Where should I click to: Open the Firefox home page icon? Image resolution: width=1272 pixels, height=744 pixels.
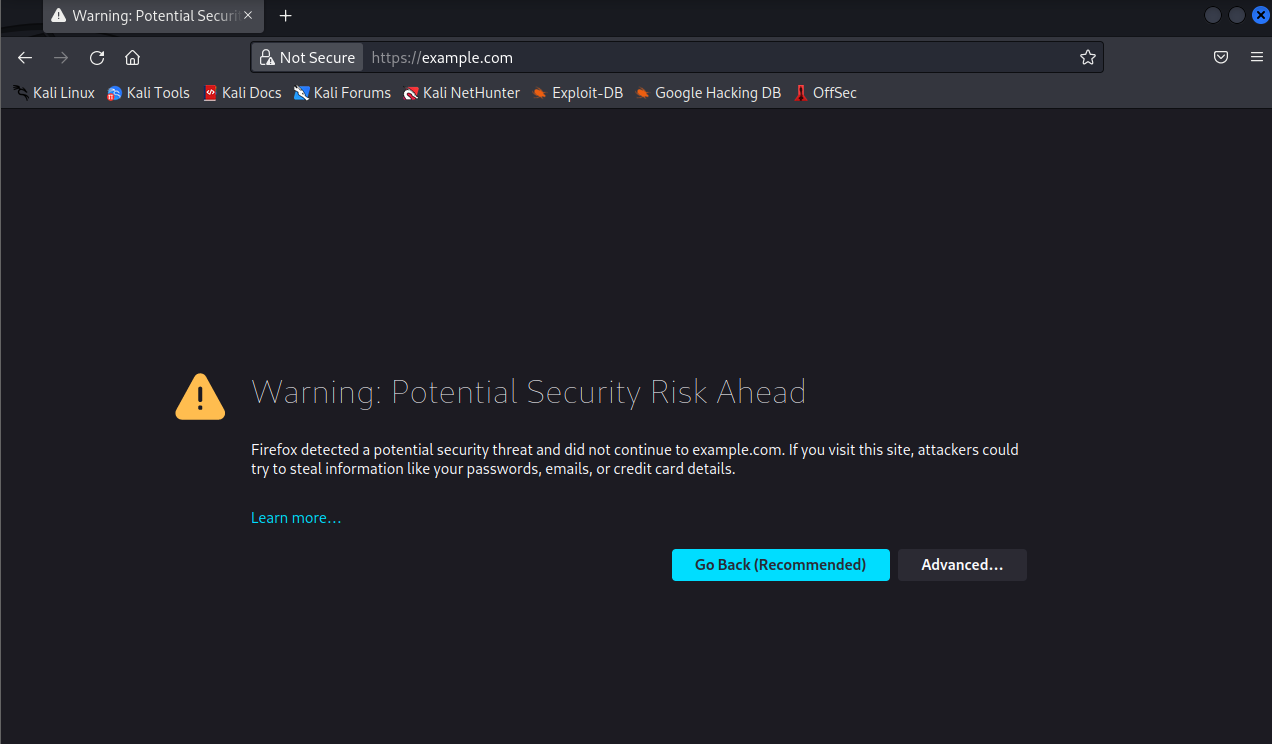132,58
